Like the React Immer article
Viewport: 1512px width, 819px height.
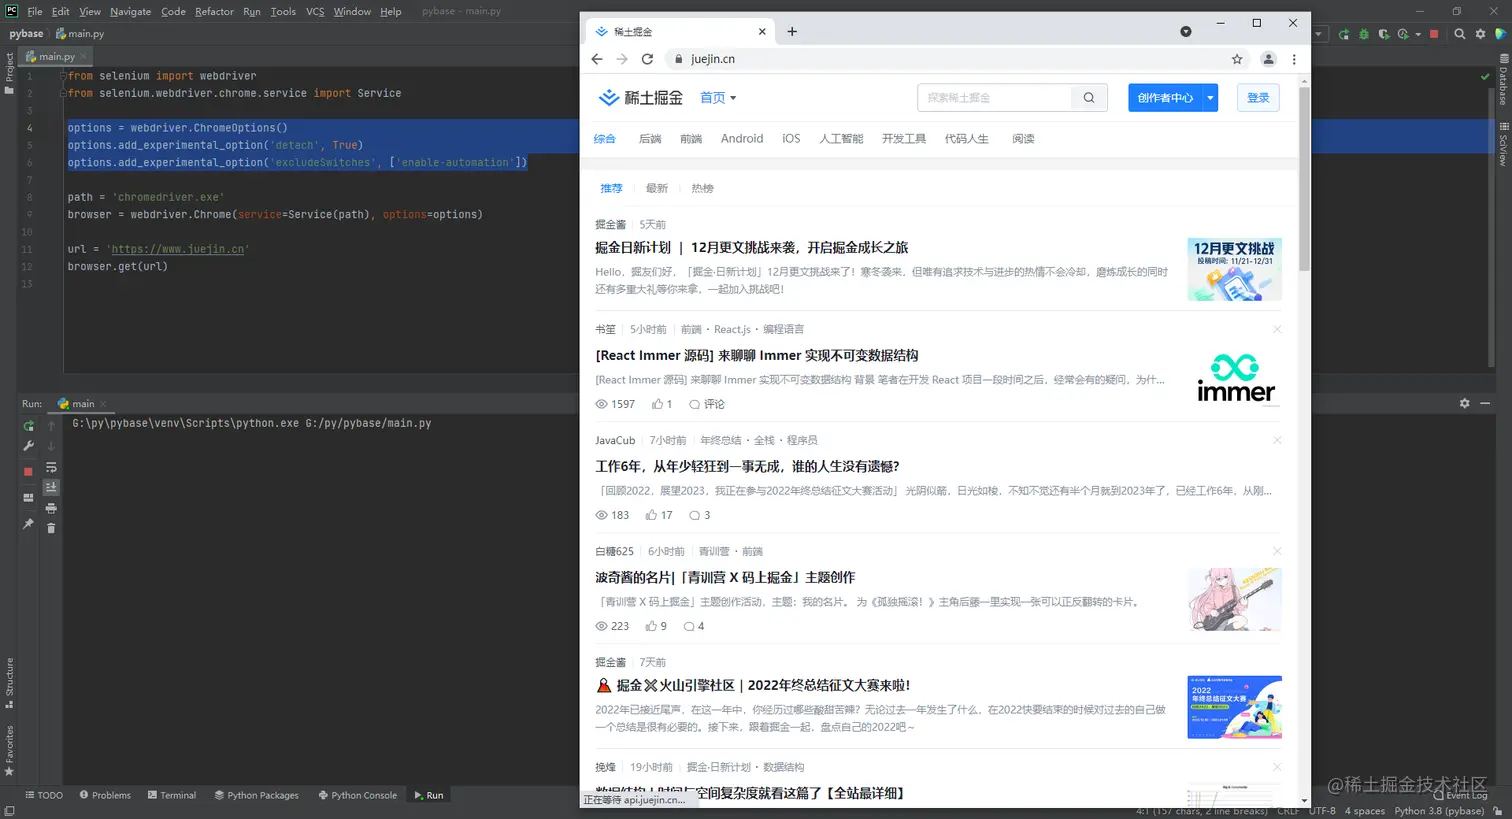coord(662,404)
